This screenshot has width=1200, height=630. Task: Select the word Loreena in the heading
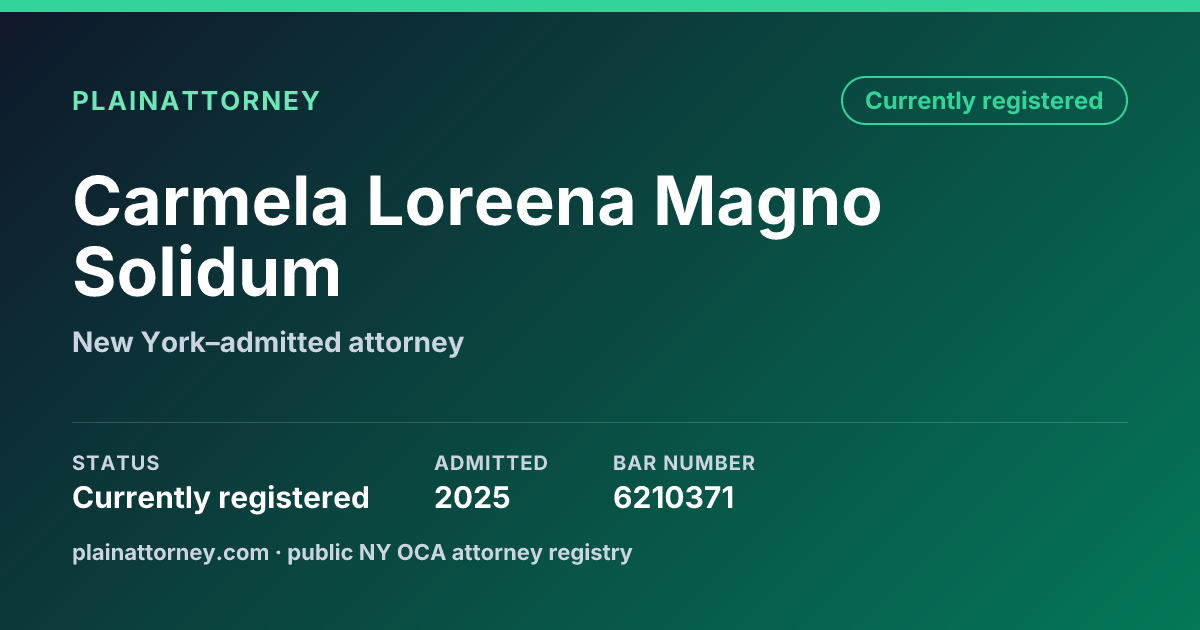501,201
